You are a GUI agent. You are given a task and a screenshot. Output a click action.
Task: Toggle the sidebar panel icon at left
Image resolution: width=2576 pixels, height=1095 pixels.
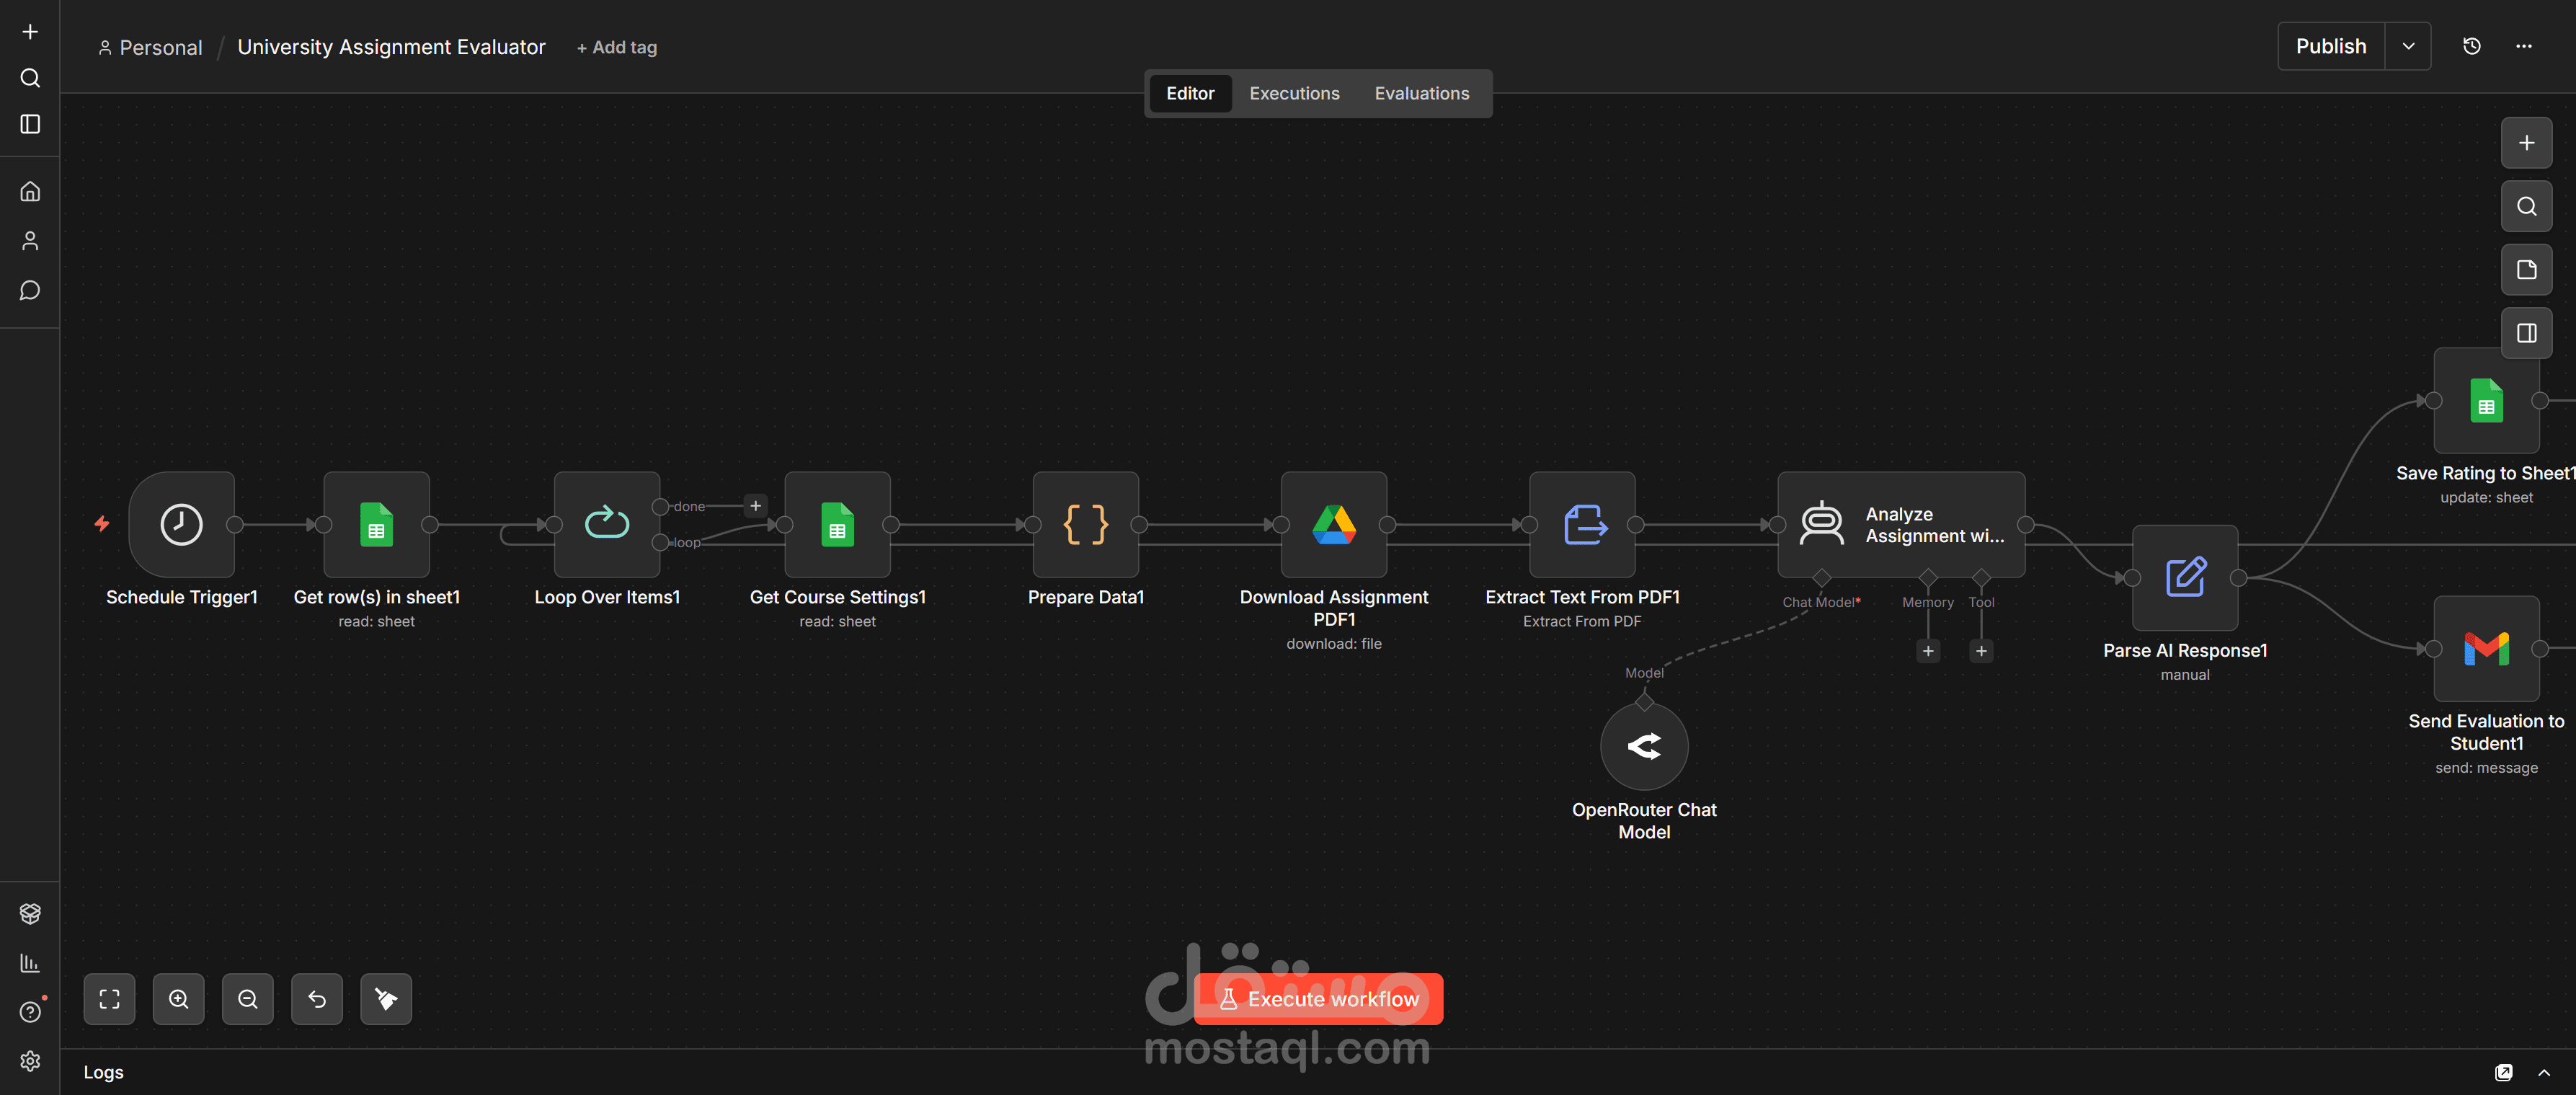30,124
